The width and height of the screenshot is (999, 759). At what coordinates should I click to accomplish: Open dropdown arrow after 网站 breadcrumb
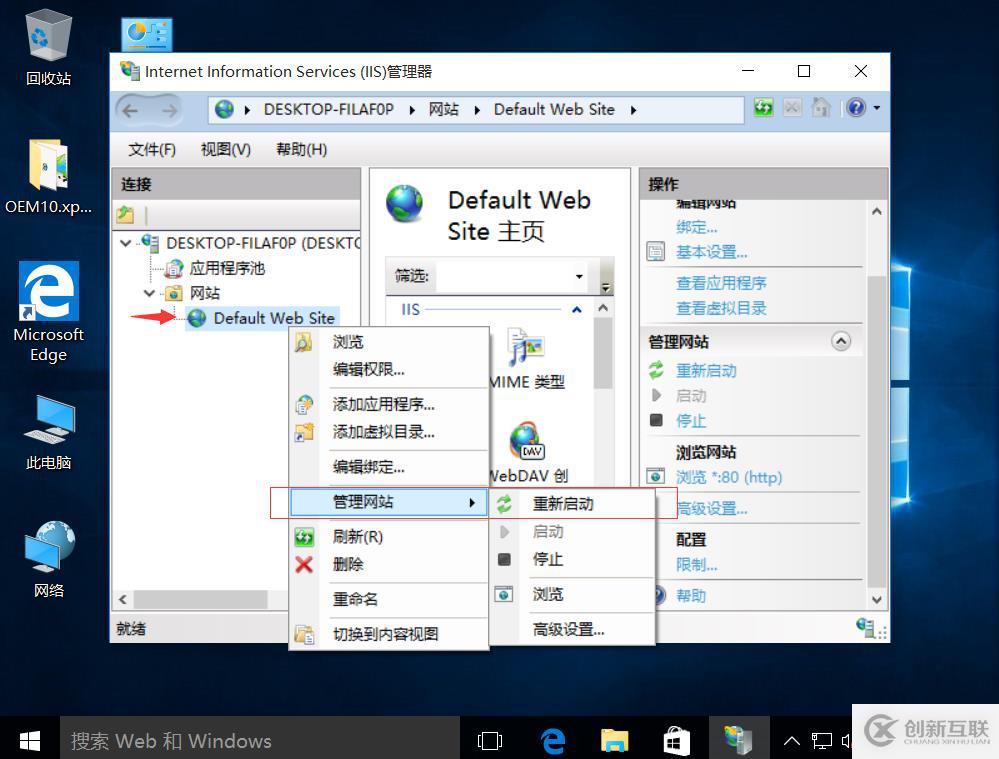tap(477, 110)
